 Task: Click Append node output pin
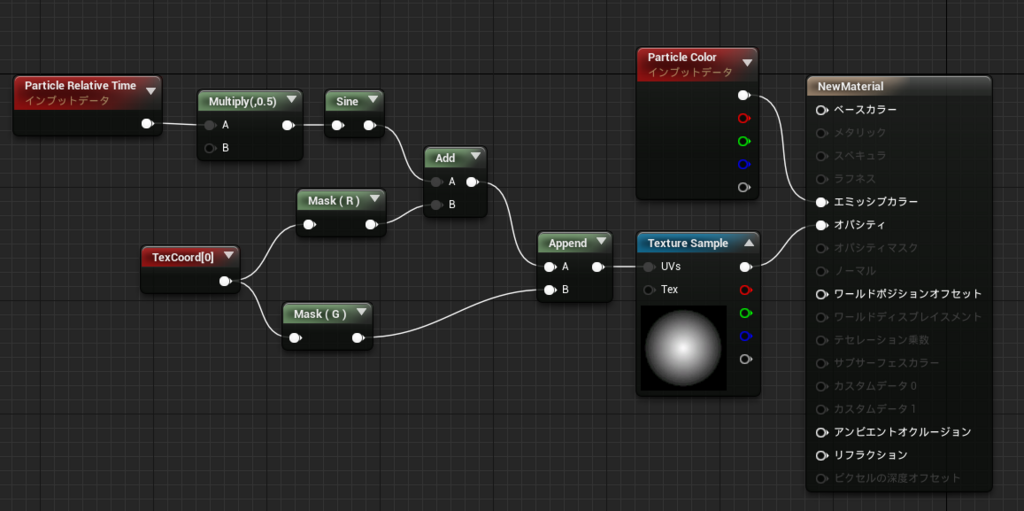[598, 267]
